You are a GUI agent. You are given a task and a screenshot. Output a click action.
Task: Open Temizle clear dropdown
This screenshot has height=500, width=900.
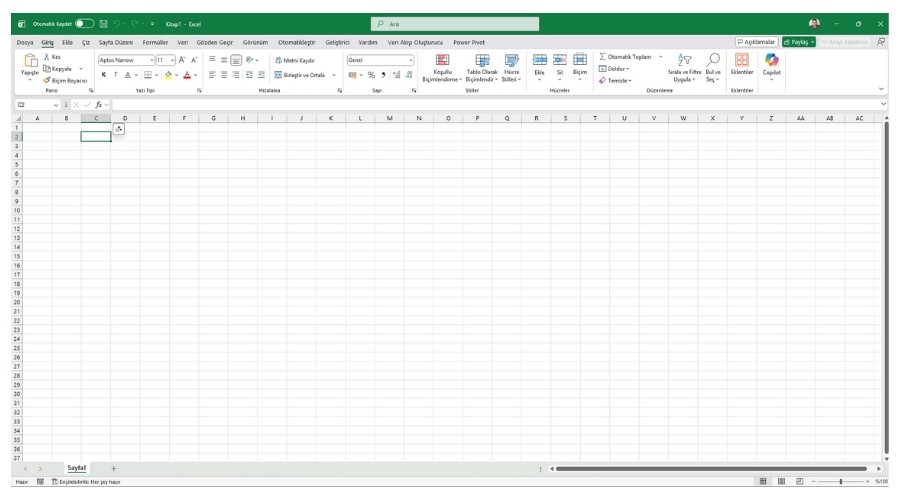[x=615, y=81]
